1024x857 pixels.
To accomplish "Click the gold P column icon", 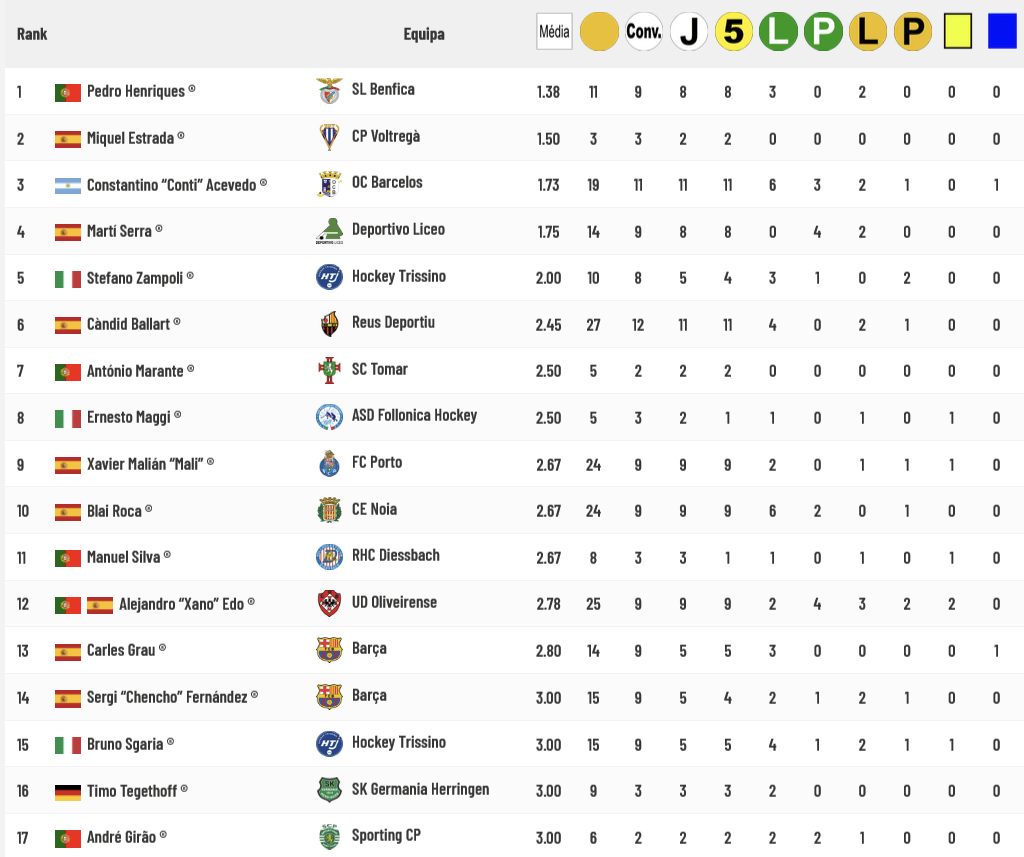I will coord(913,32).
